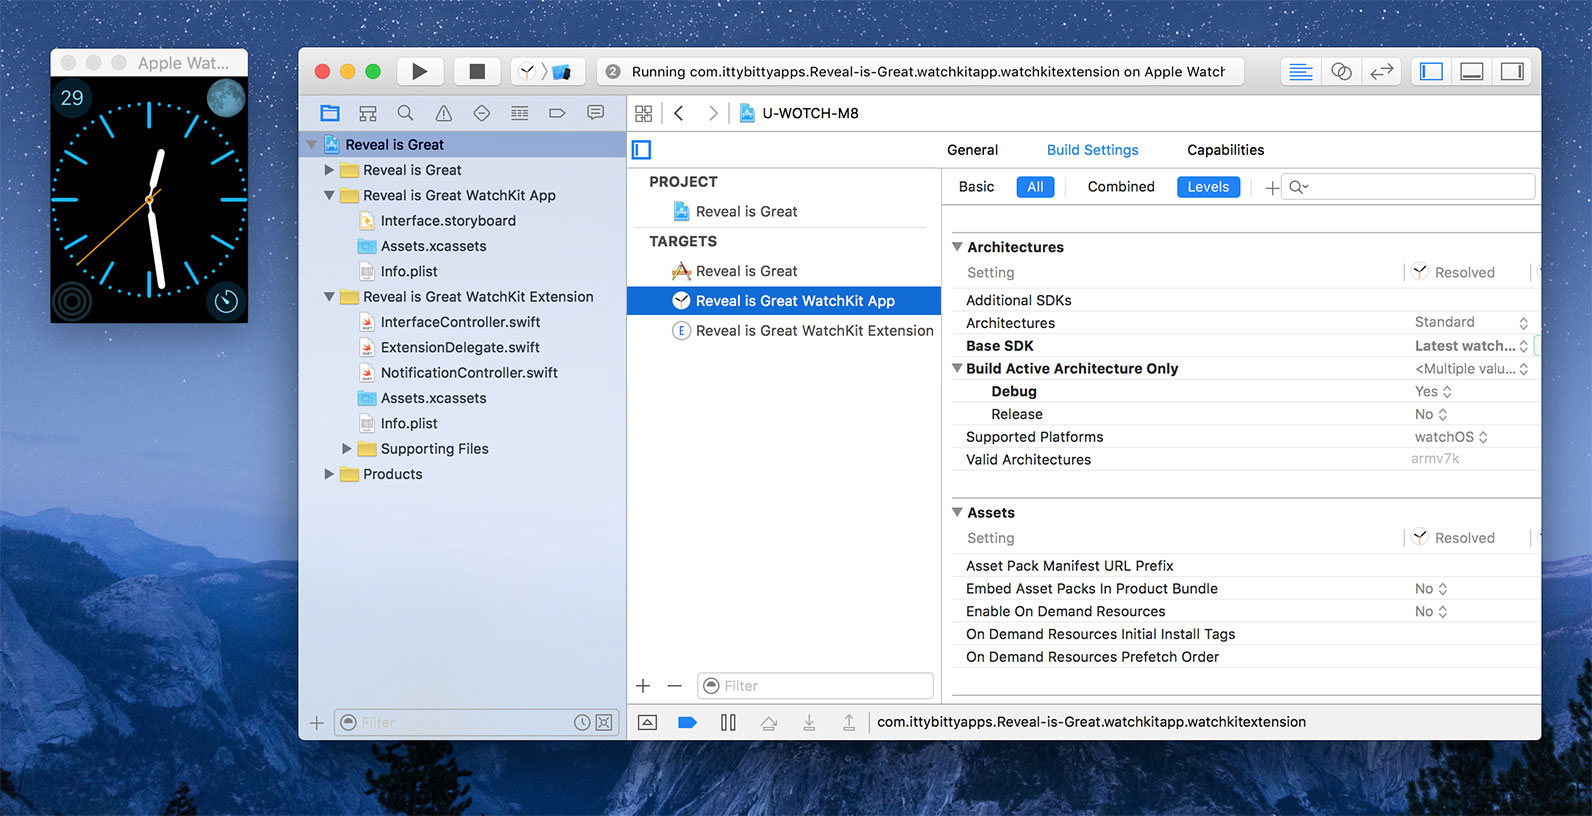
Task: Change Embed Asset Packs In Product Bundle value
Action: coord(1431,589)
